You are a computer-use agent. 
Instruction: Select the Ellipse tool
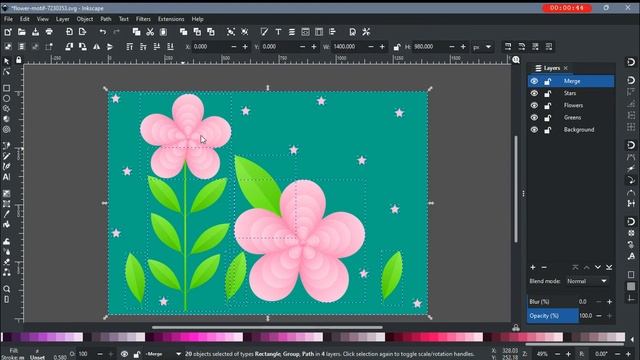click(x=7, y=98)
